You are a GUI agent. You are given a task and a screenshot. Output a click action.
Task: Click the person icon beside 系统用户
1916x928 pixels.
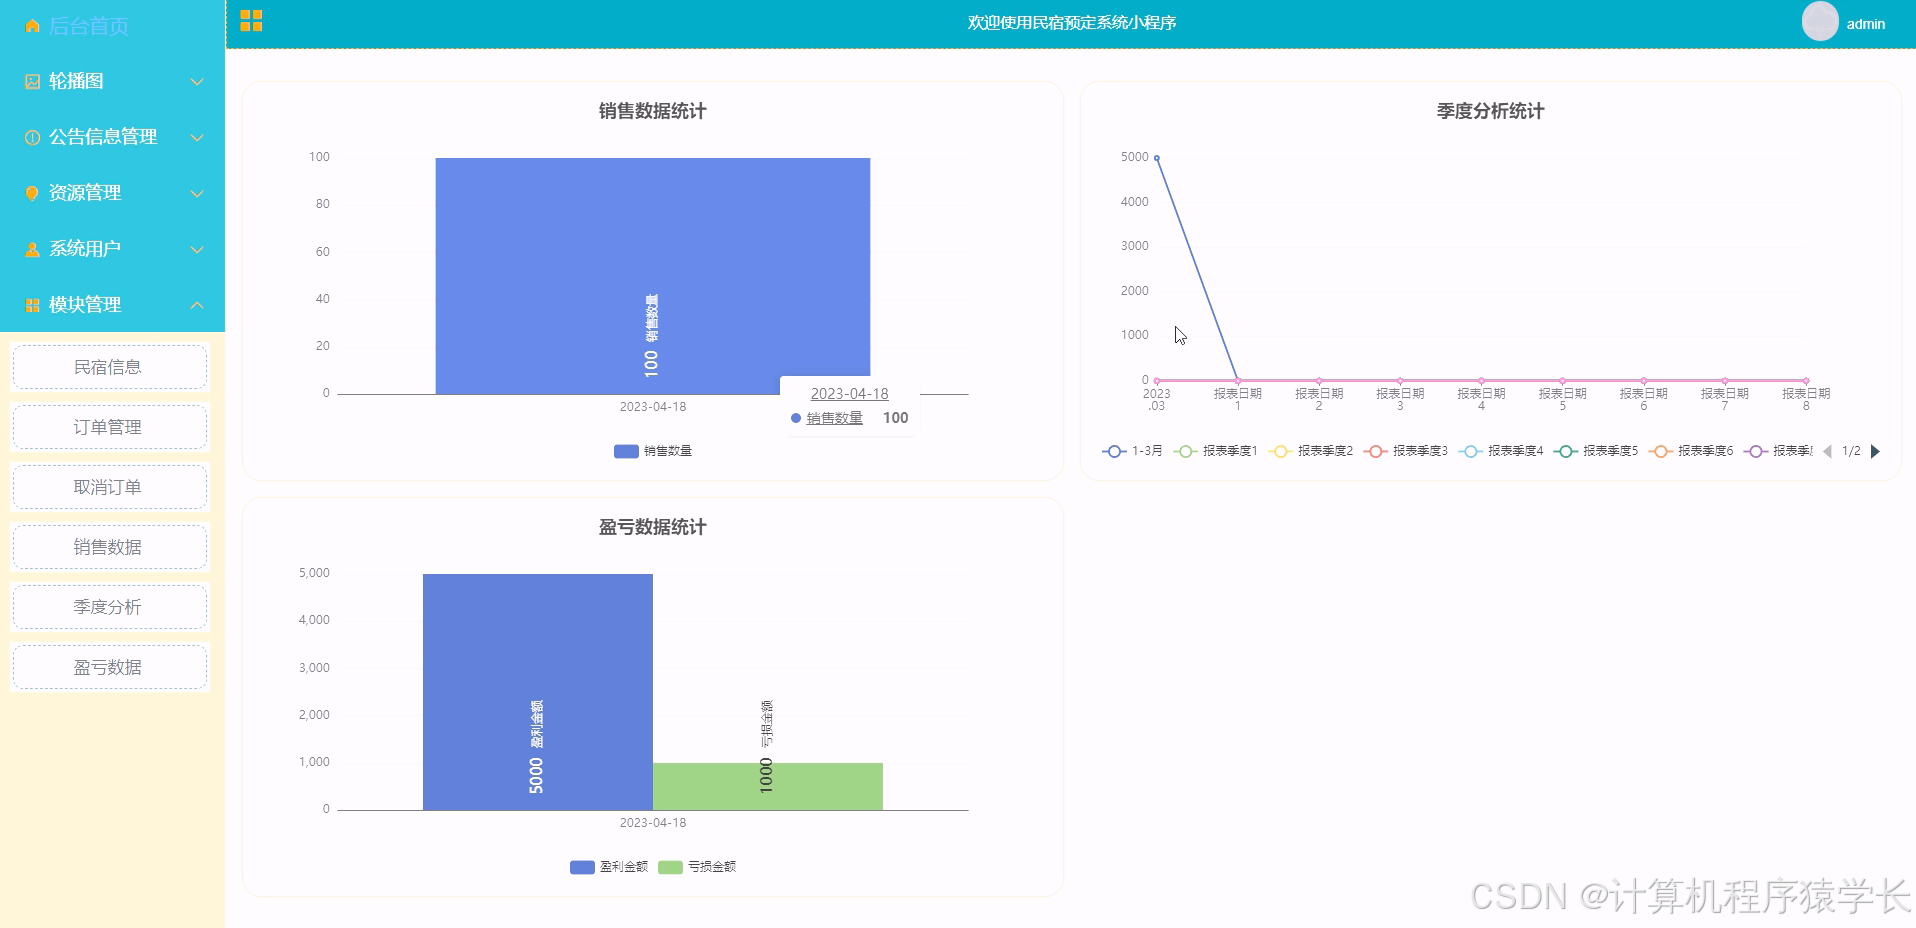[x=32, y=249]
